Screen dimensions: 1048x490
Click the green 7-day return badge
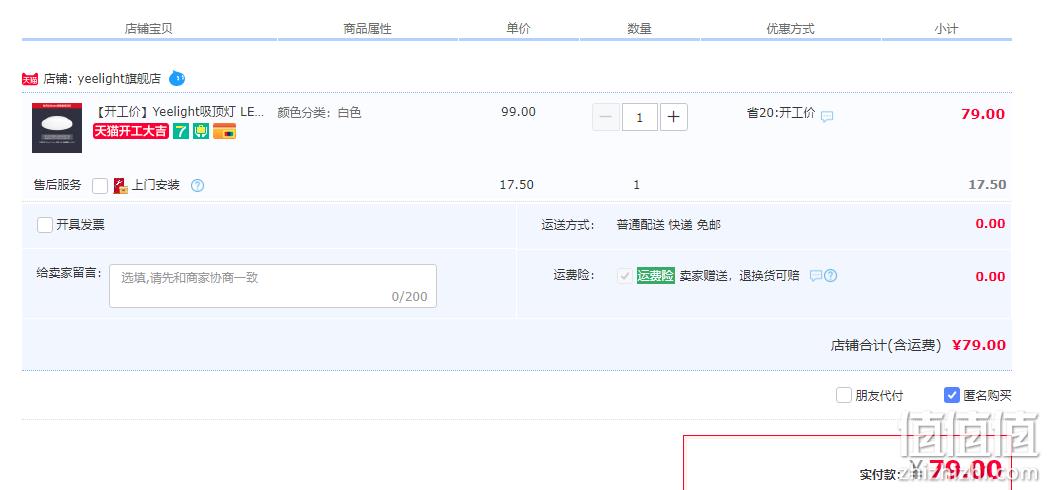pyautogui.click(x=180, y=131)
